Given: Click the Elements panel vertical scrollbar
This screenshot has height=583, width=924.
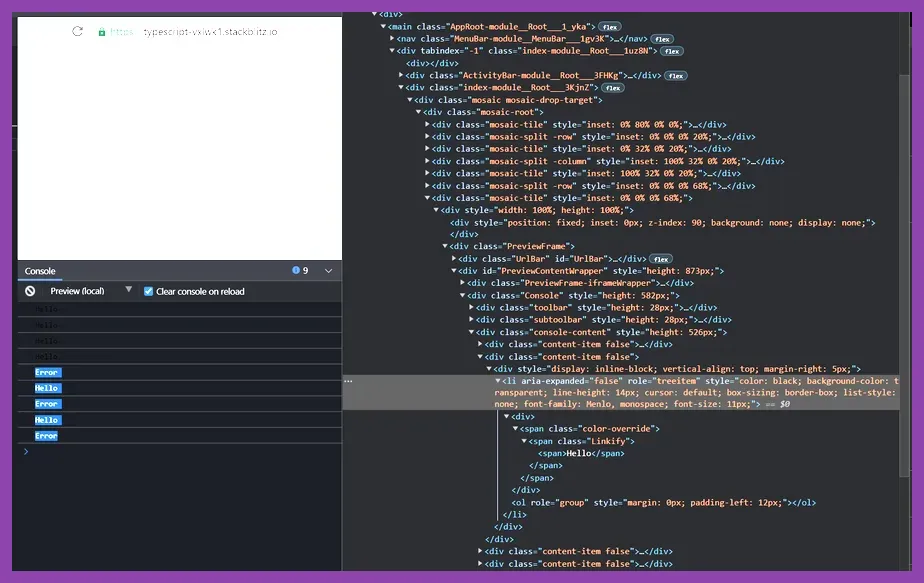Looking at the screenshot, I should click(x=905, y=276).
